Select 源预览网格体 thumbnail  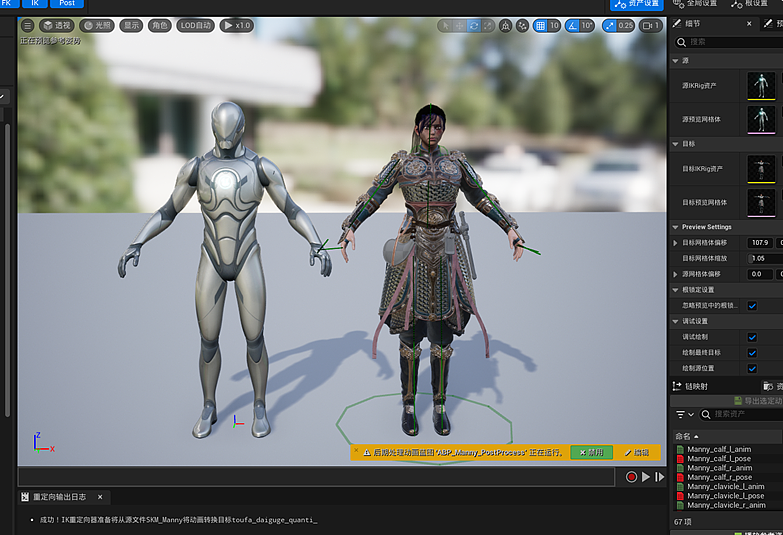761,119
